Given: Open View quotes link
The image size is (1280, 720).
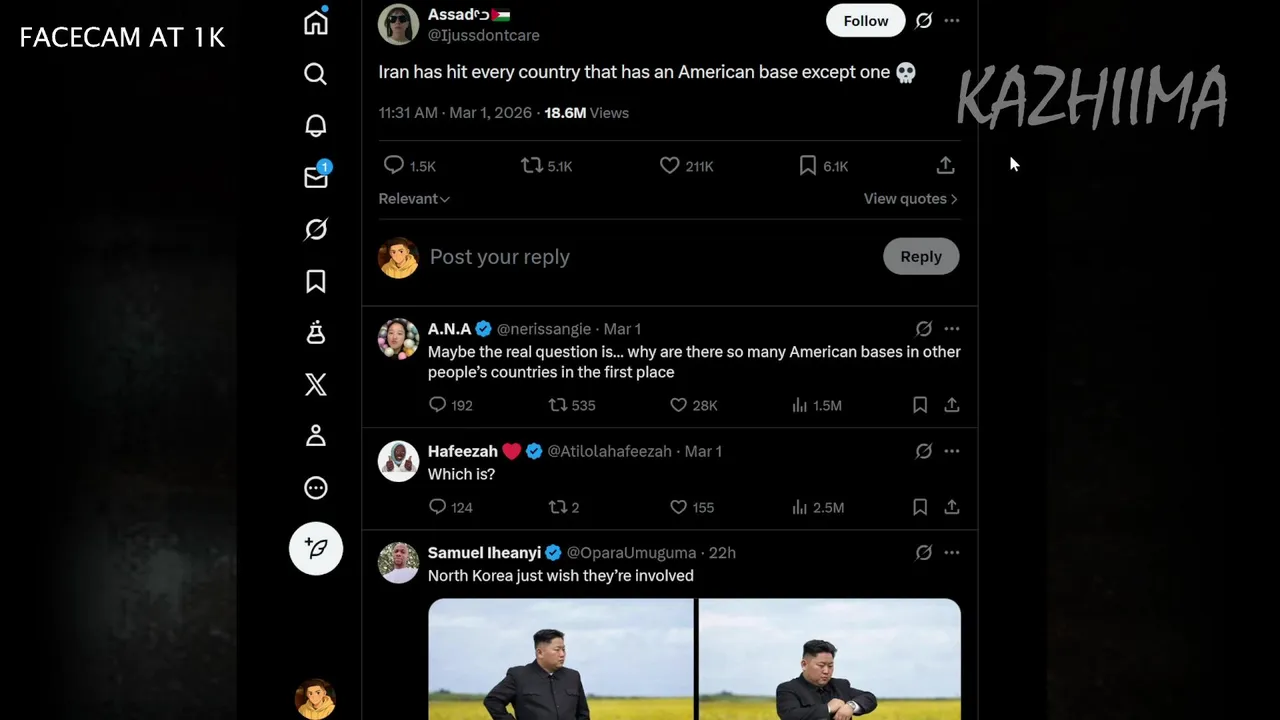Looking at the screenshot, I should [x=910, y=199].
